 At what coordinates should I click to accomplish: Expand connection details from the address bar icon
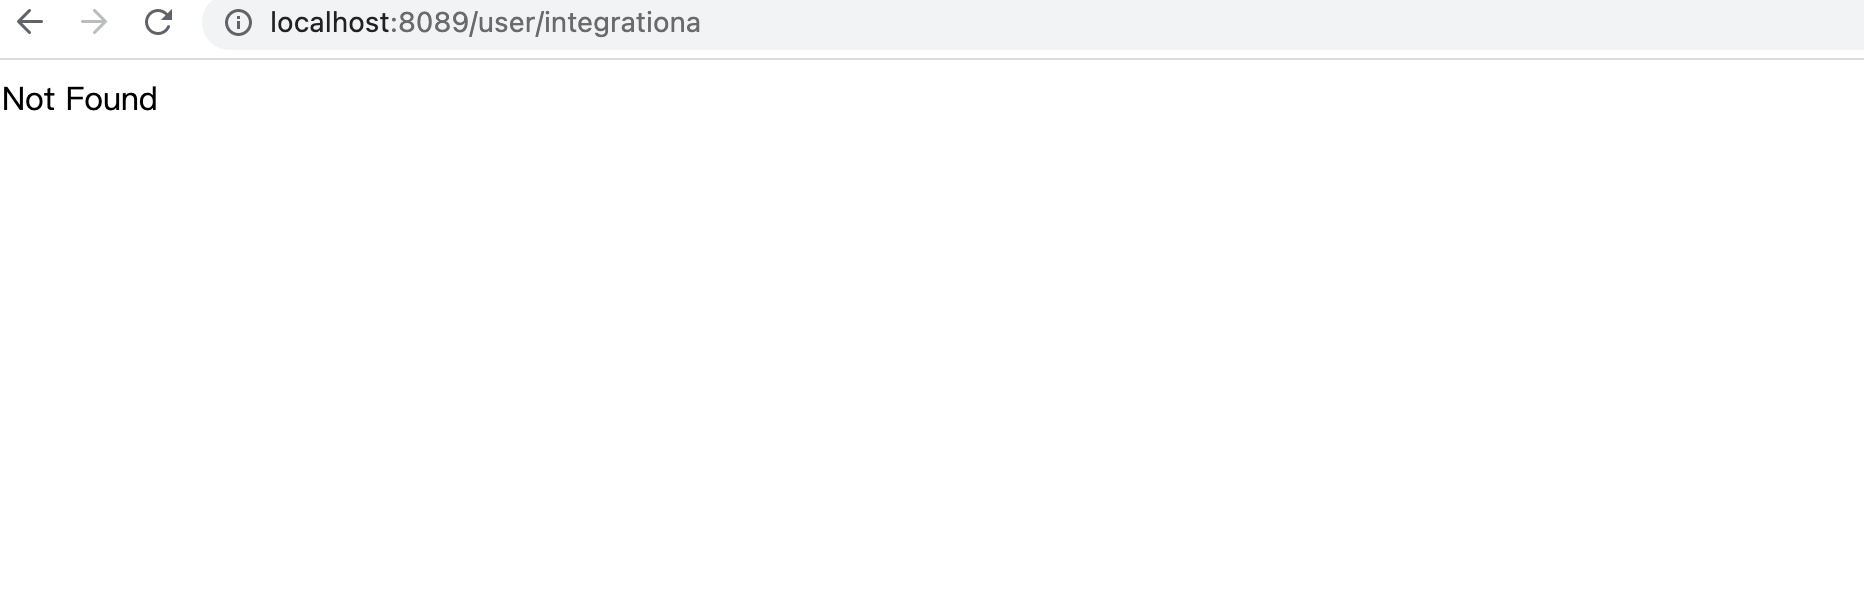tap(237, 22)
